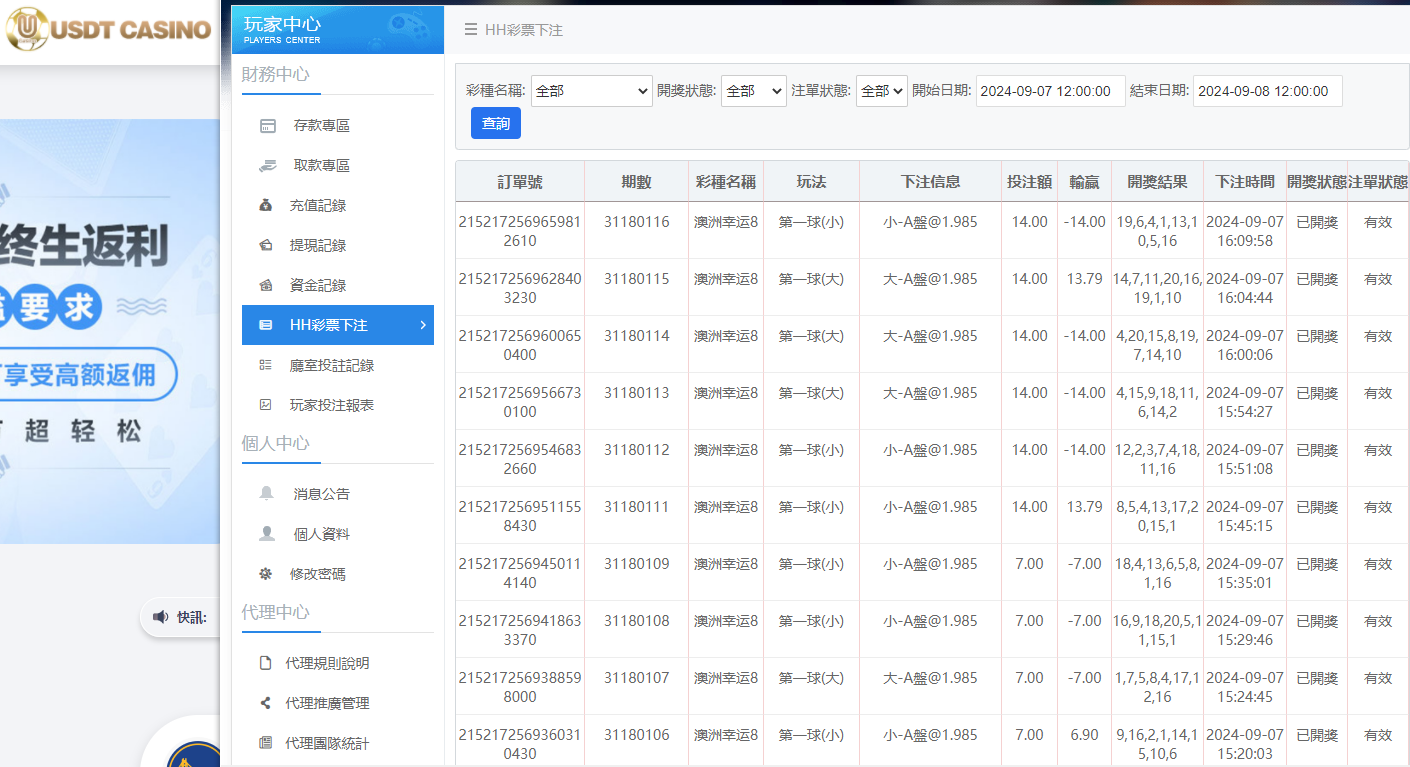Open the 玩家投注報表 report chart icon
This screenshot has width=1410, height=767.
tap(266, 405)
